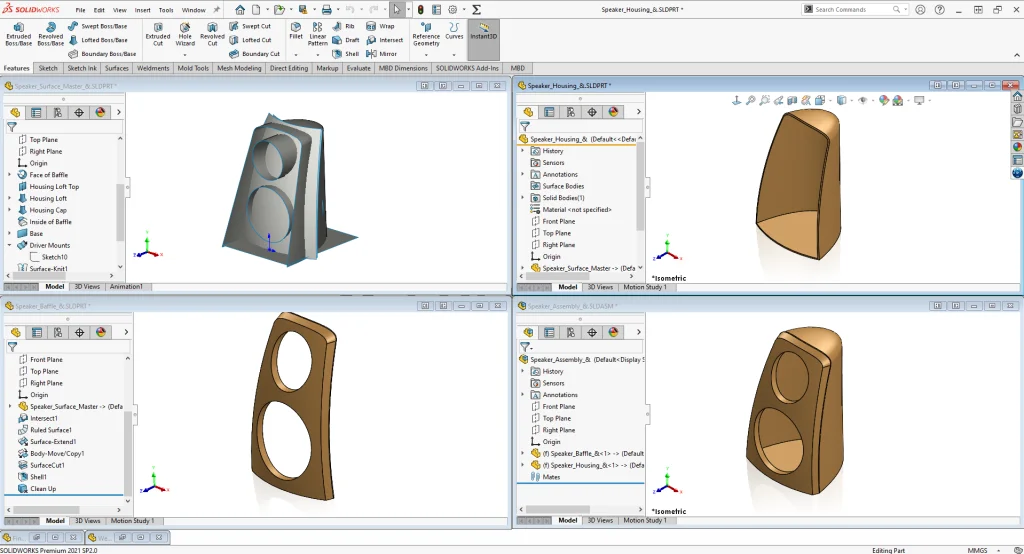Click the Rebuild traffic light icon

point(420,9)
